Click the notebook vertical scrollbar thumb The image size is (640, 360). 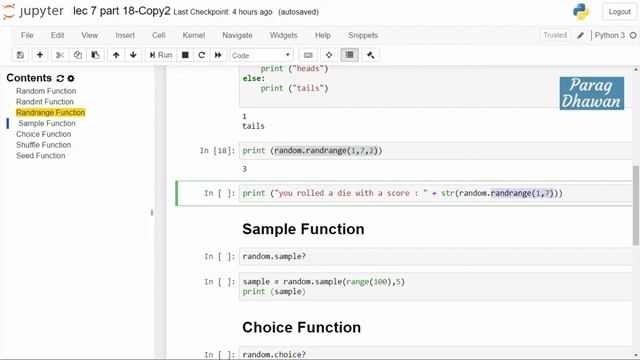click(x=636, y=205)
